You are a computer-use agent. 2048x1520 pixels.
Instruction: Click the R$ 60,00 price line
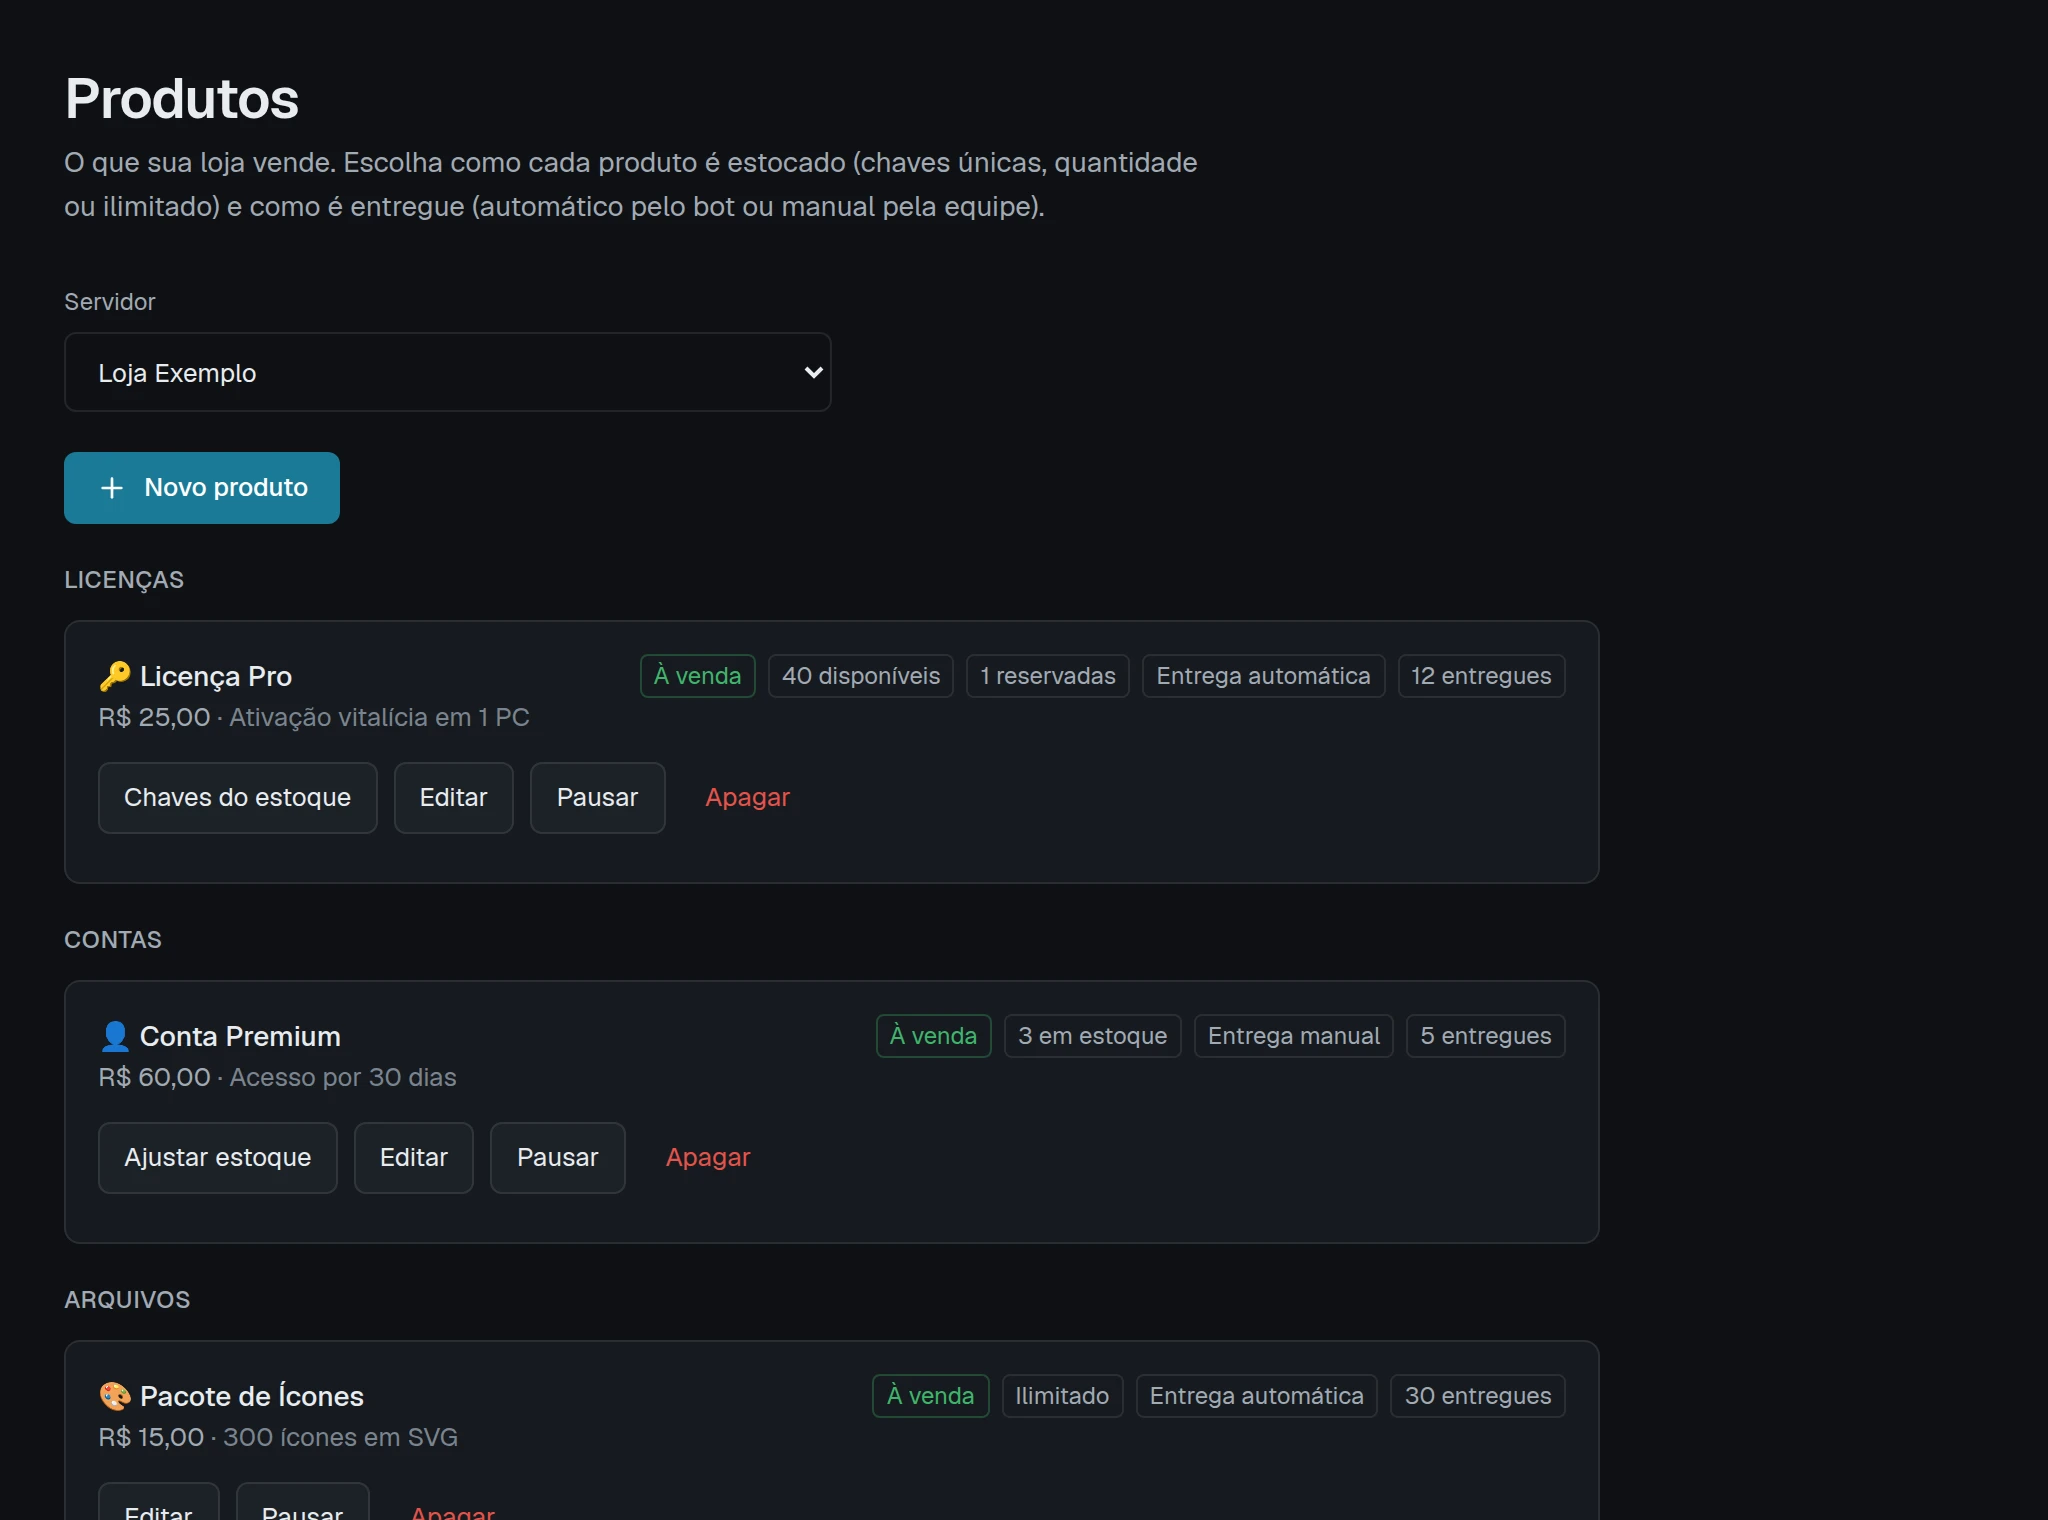277,1077
